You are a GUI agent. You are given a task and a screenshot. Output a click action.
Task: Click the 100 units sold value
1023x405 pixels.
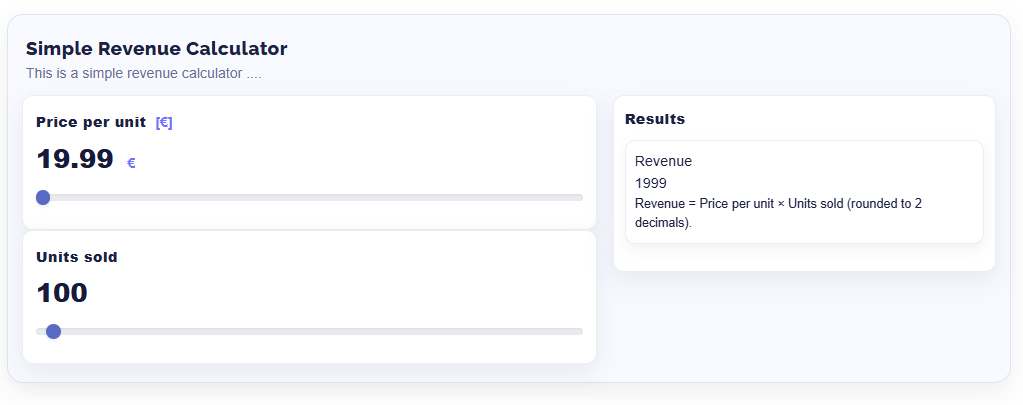pyautogui.click(x=62, y=293)
